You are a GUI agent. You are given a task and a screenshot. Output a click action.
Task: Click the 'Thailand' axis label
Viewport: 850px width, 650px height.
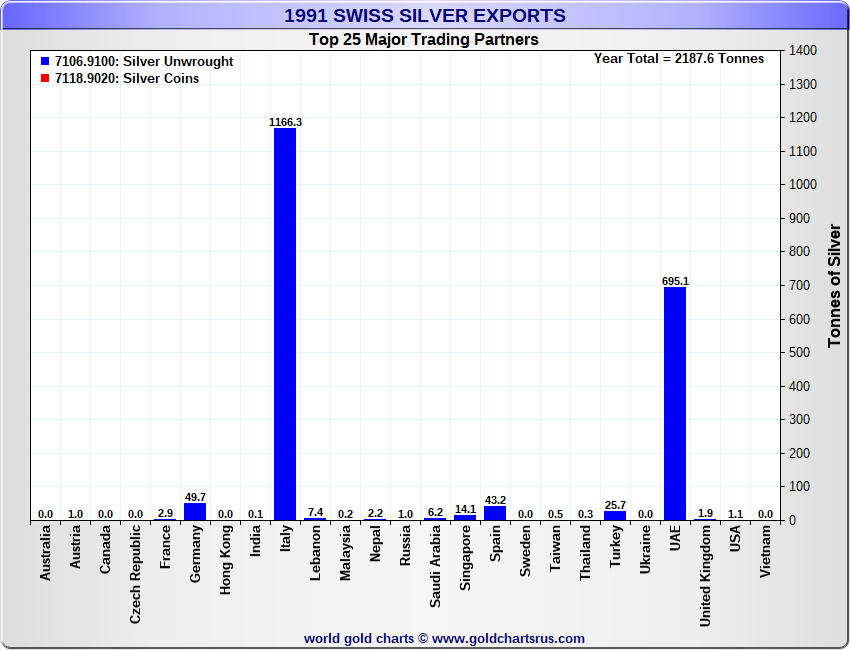(585, 553)
